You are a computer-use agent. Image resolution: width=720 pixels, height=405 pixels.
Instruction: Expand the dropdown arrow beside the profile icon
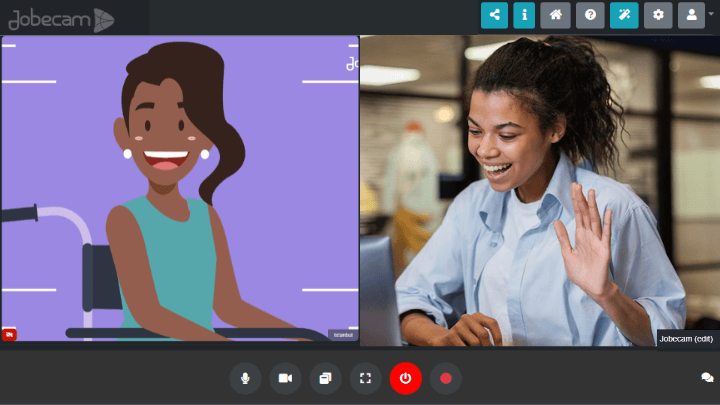711,15
